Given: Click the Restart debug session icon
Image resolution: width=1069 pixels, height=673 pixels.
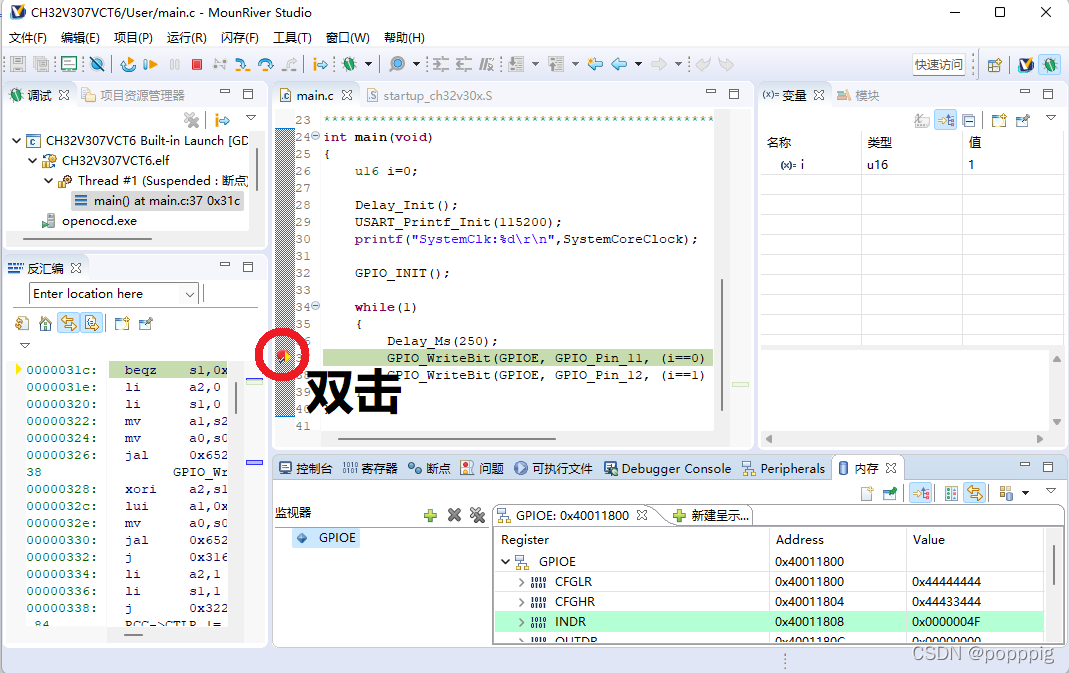Looking at the screenshot, I should tap(127, 64).
